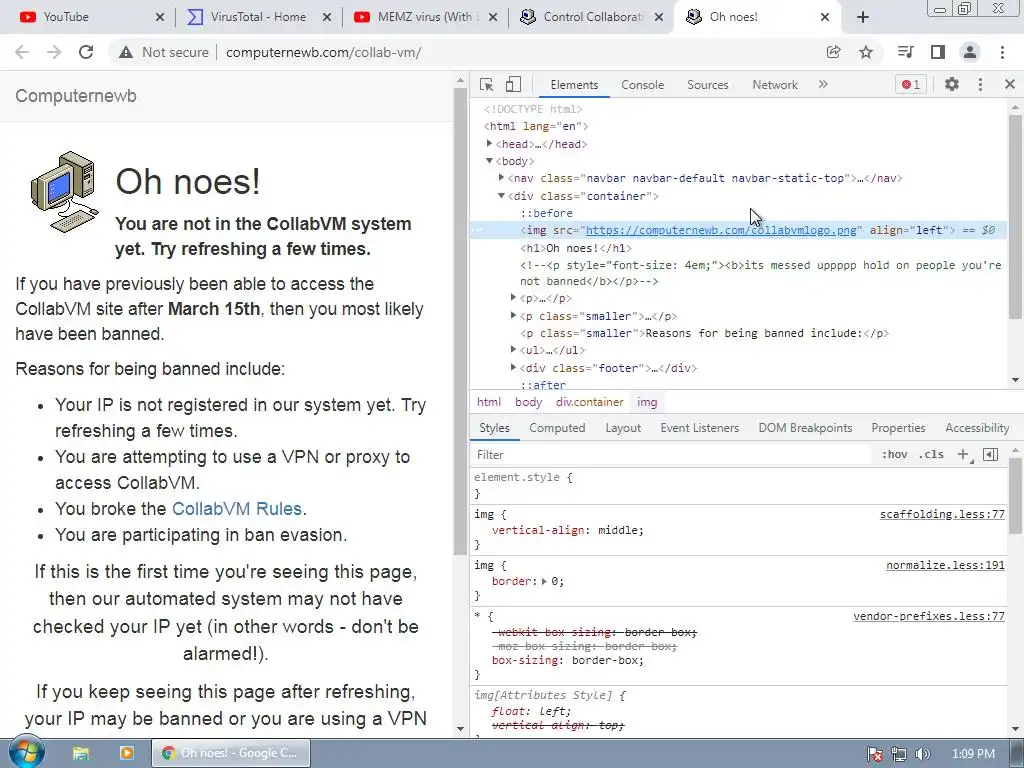Collapse the body element node
This screenshot has height=768, width=1024.
[489, 161]
